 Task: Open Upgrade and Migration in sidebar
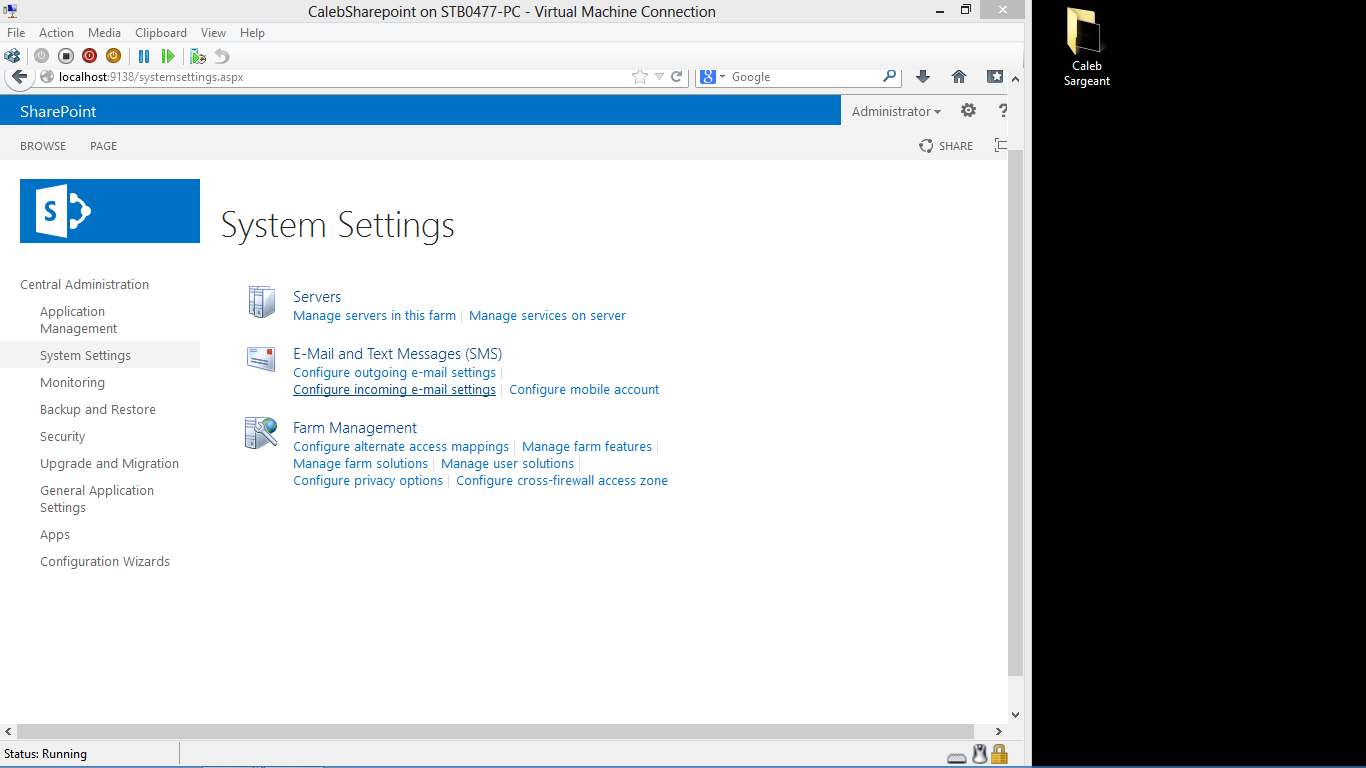pyautogui.click(x=109, y=464)
